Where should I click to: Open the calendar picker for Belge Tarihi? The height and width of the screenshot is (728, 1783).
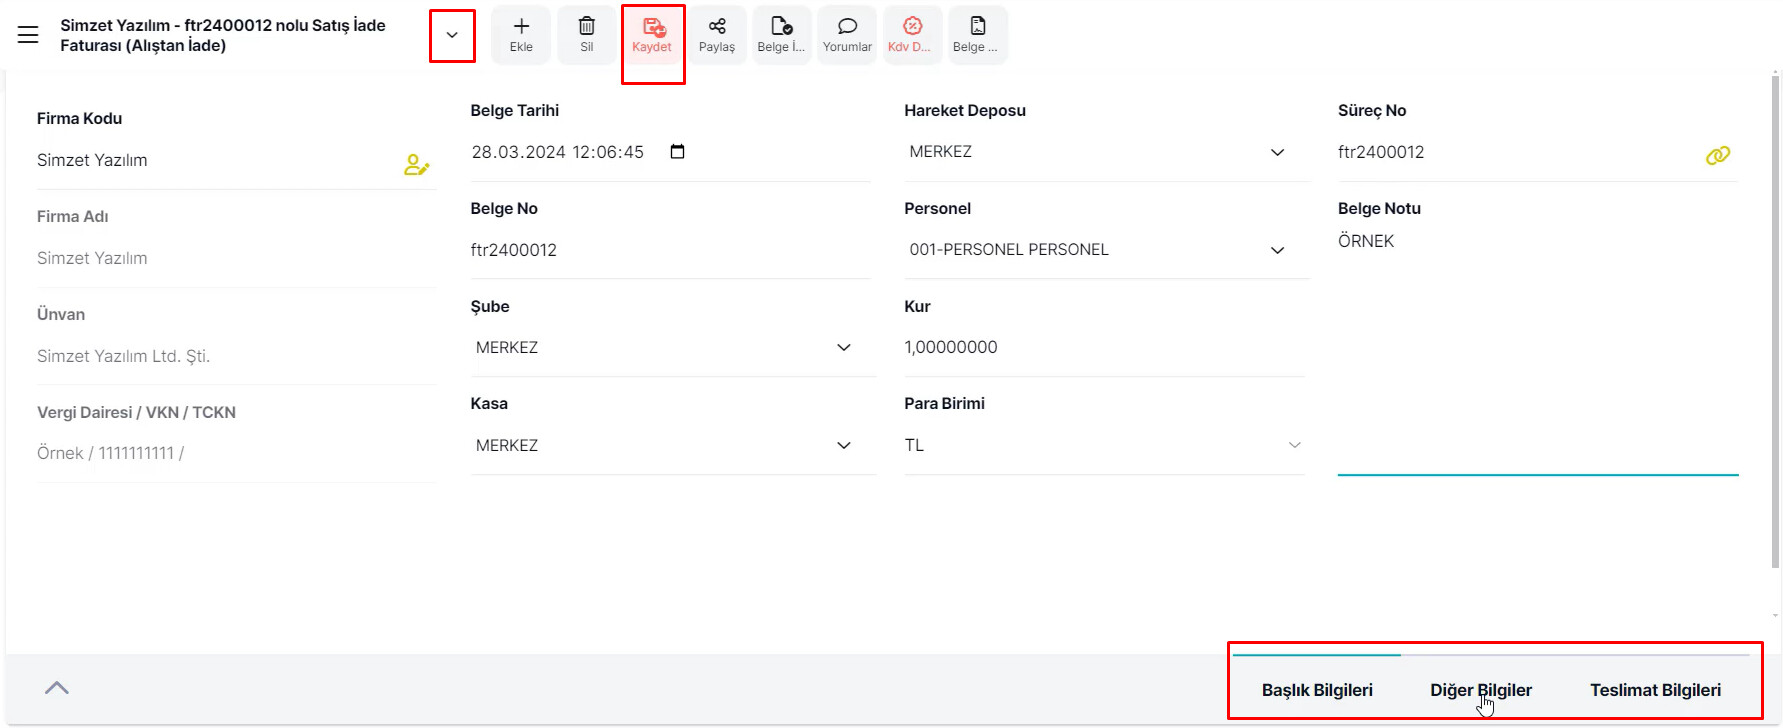pos(677,152)
